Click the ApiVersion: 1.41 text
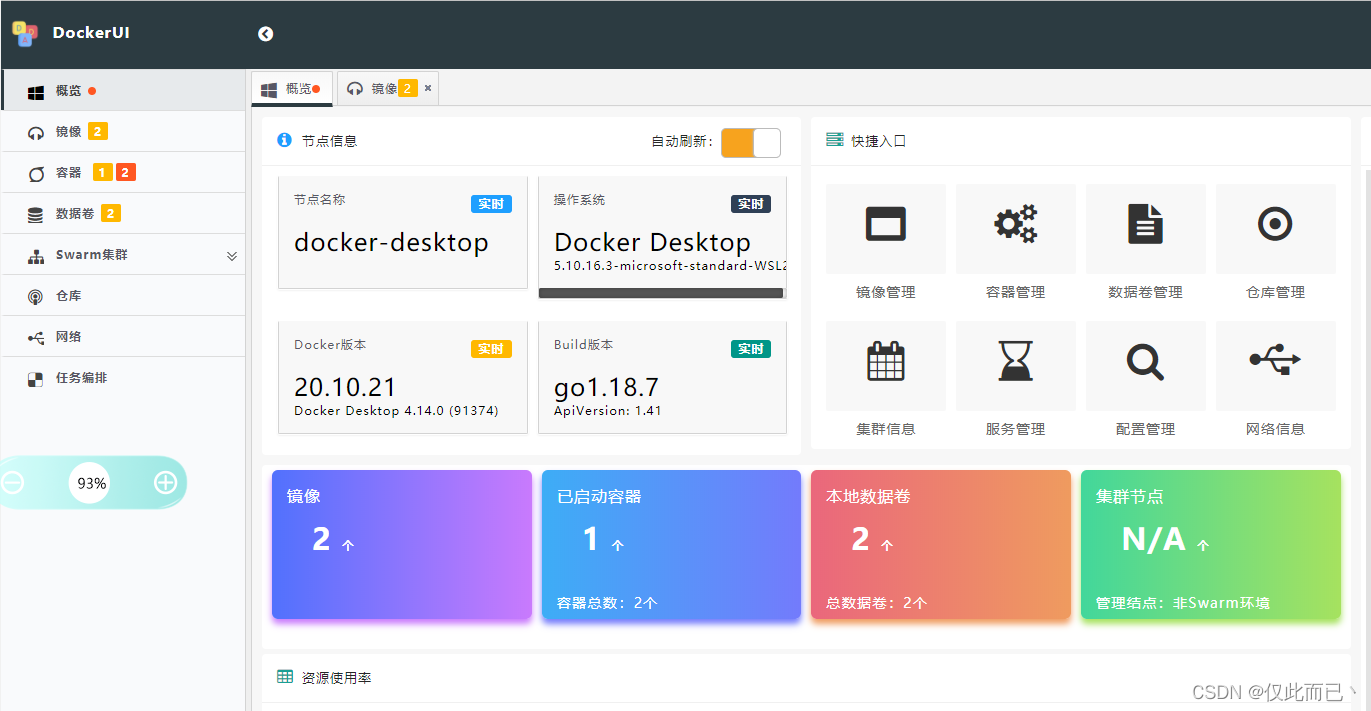The height and width of the screenshot is (711, 1371). tap(607, 411)
